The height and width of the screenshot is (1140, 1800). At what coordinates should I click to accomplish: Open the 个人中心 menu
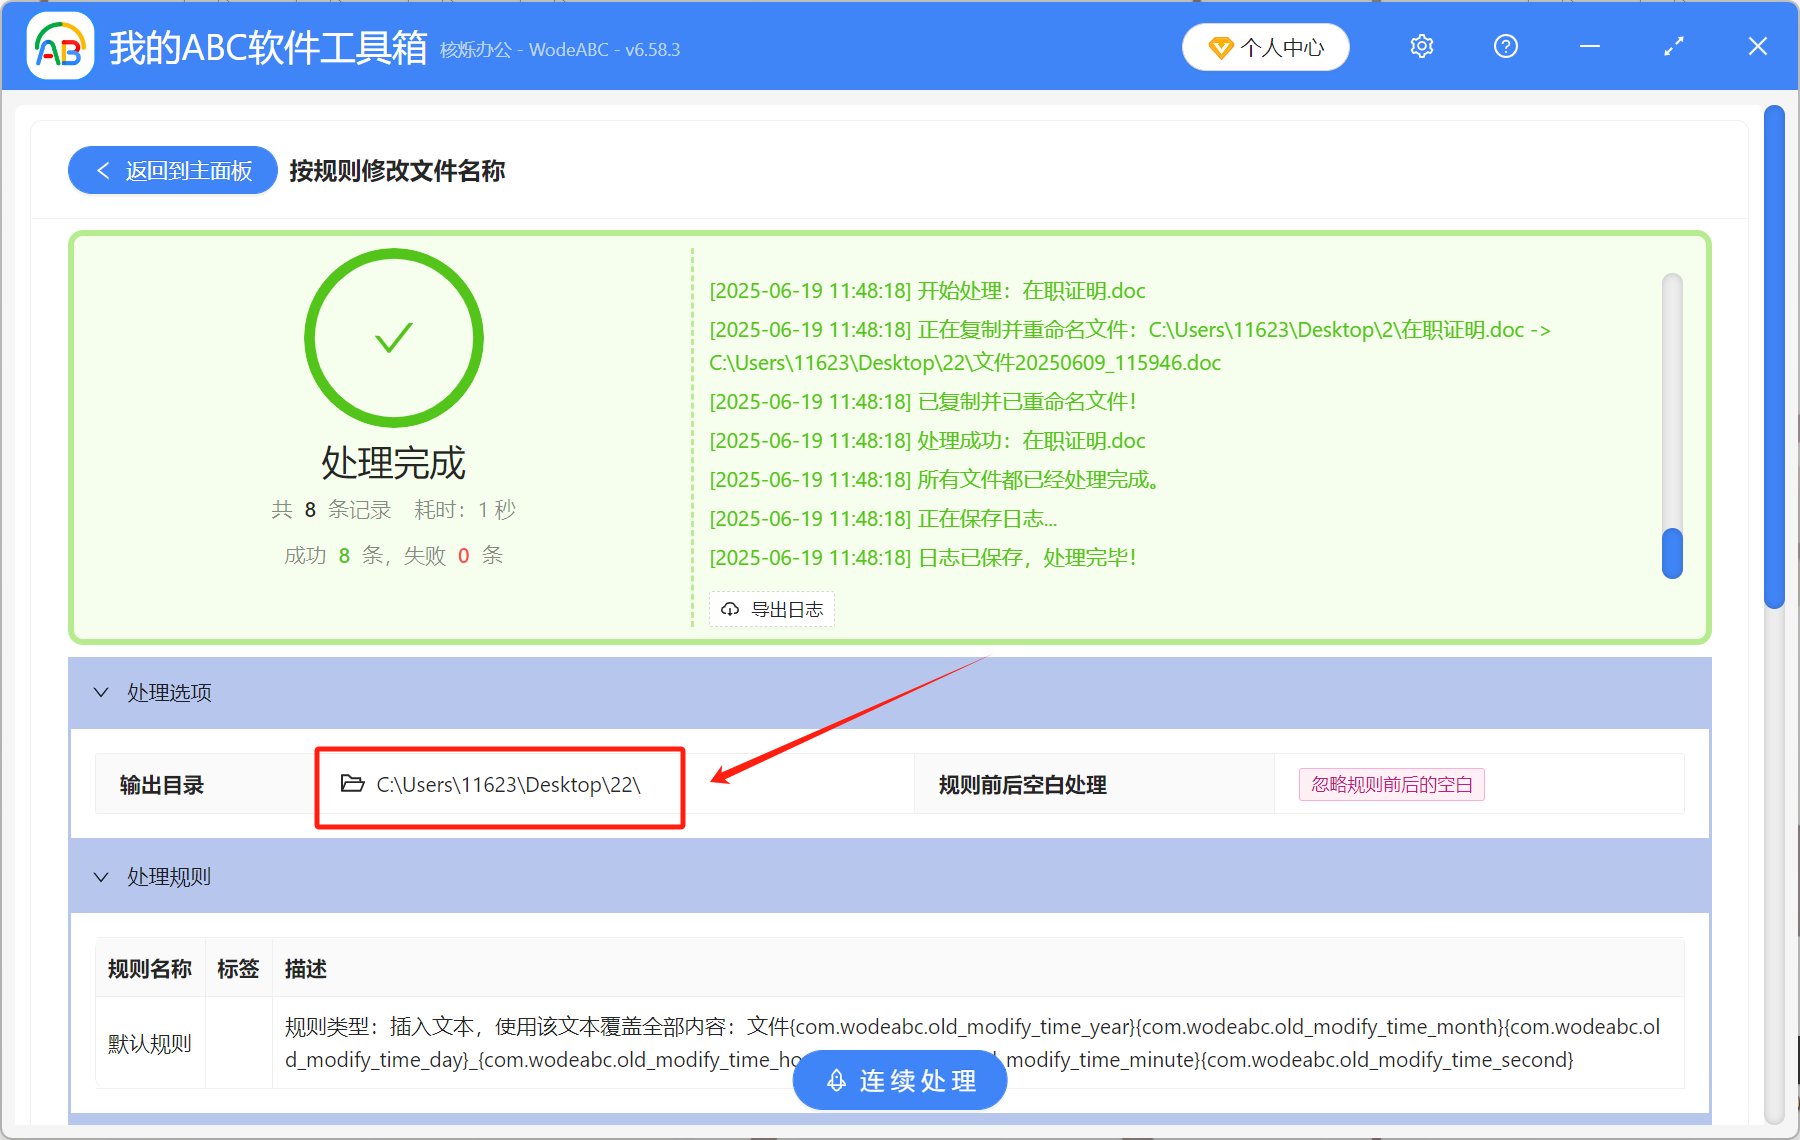click(x=1265, y=47)
